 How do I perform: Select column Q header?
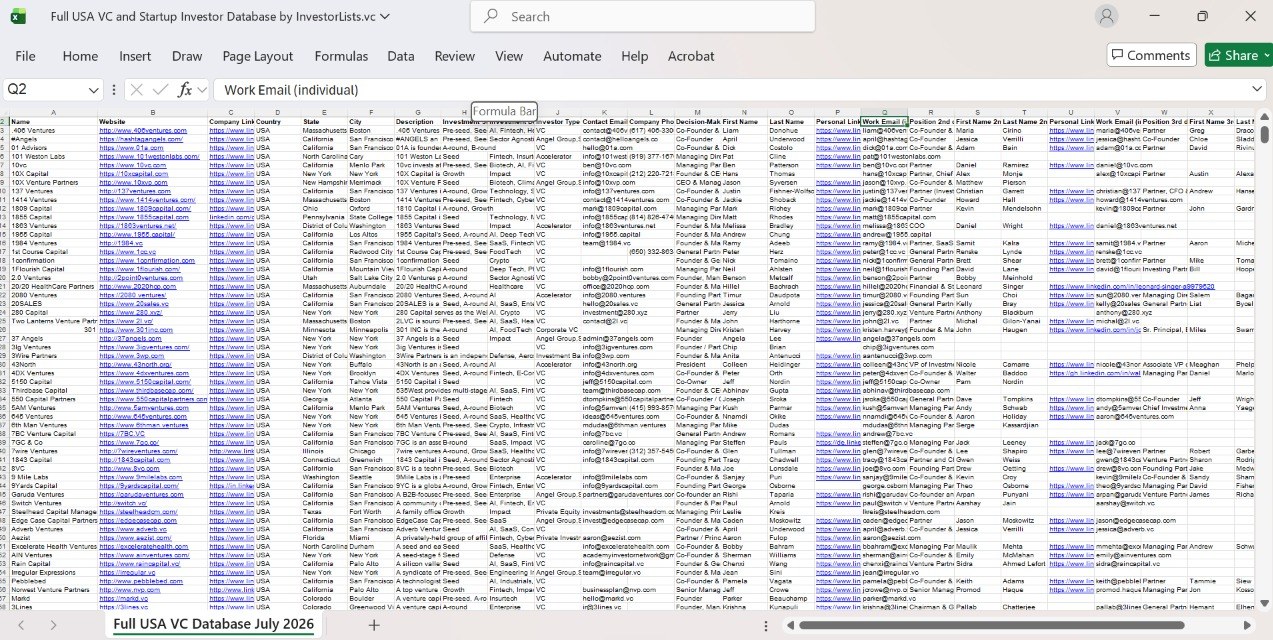(x=884, y=112)
